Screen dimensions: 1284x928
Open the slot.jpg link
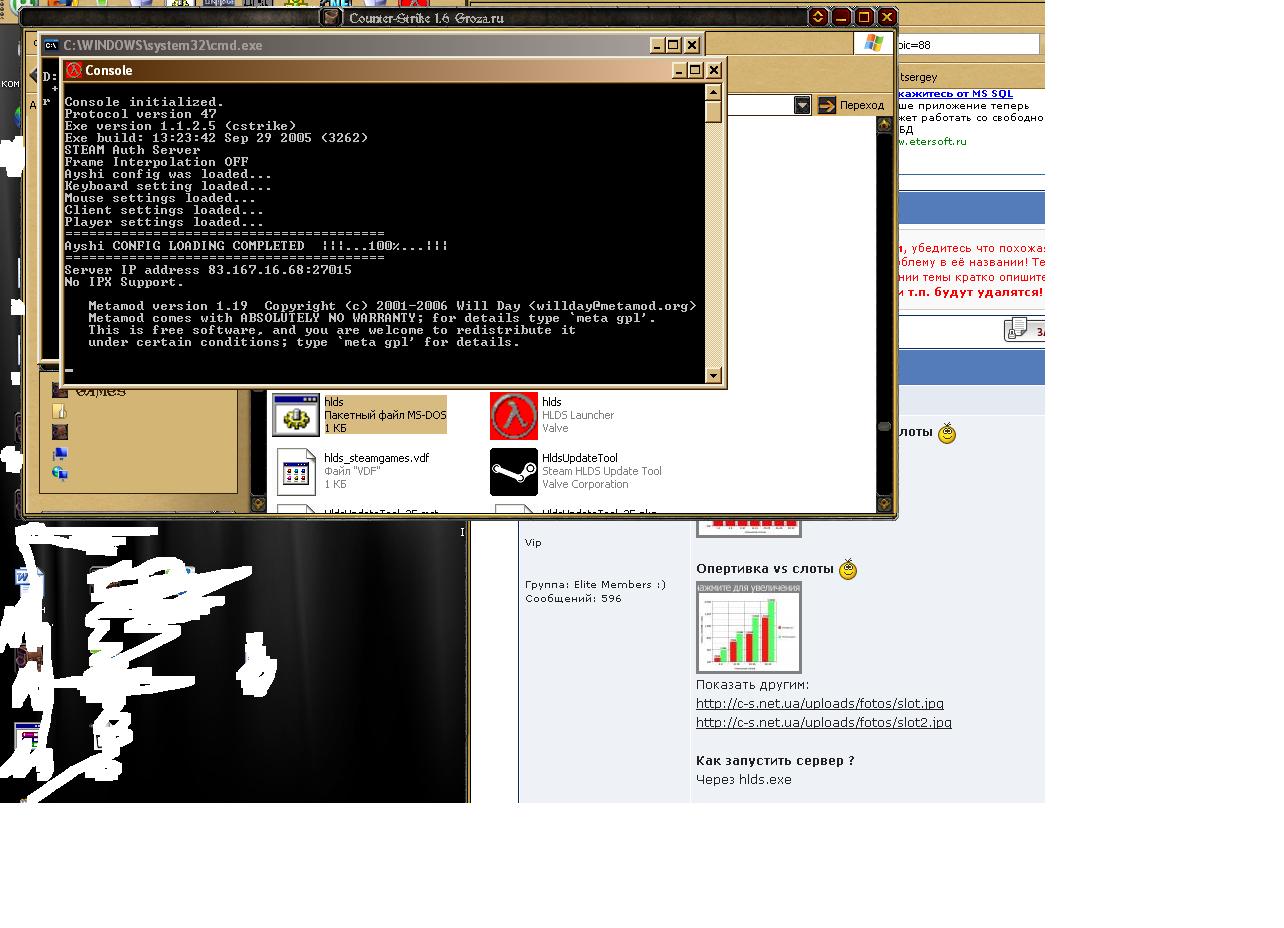click(820, 704)
